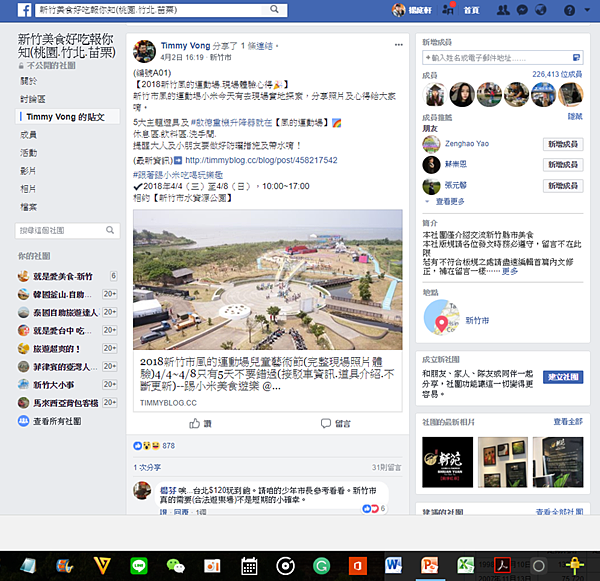Open Excel from the taskbar
600x581 pixels.
pyautogui.click(x=465, y=565)
